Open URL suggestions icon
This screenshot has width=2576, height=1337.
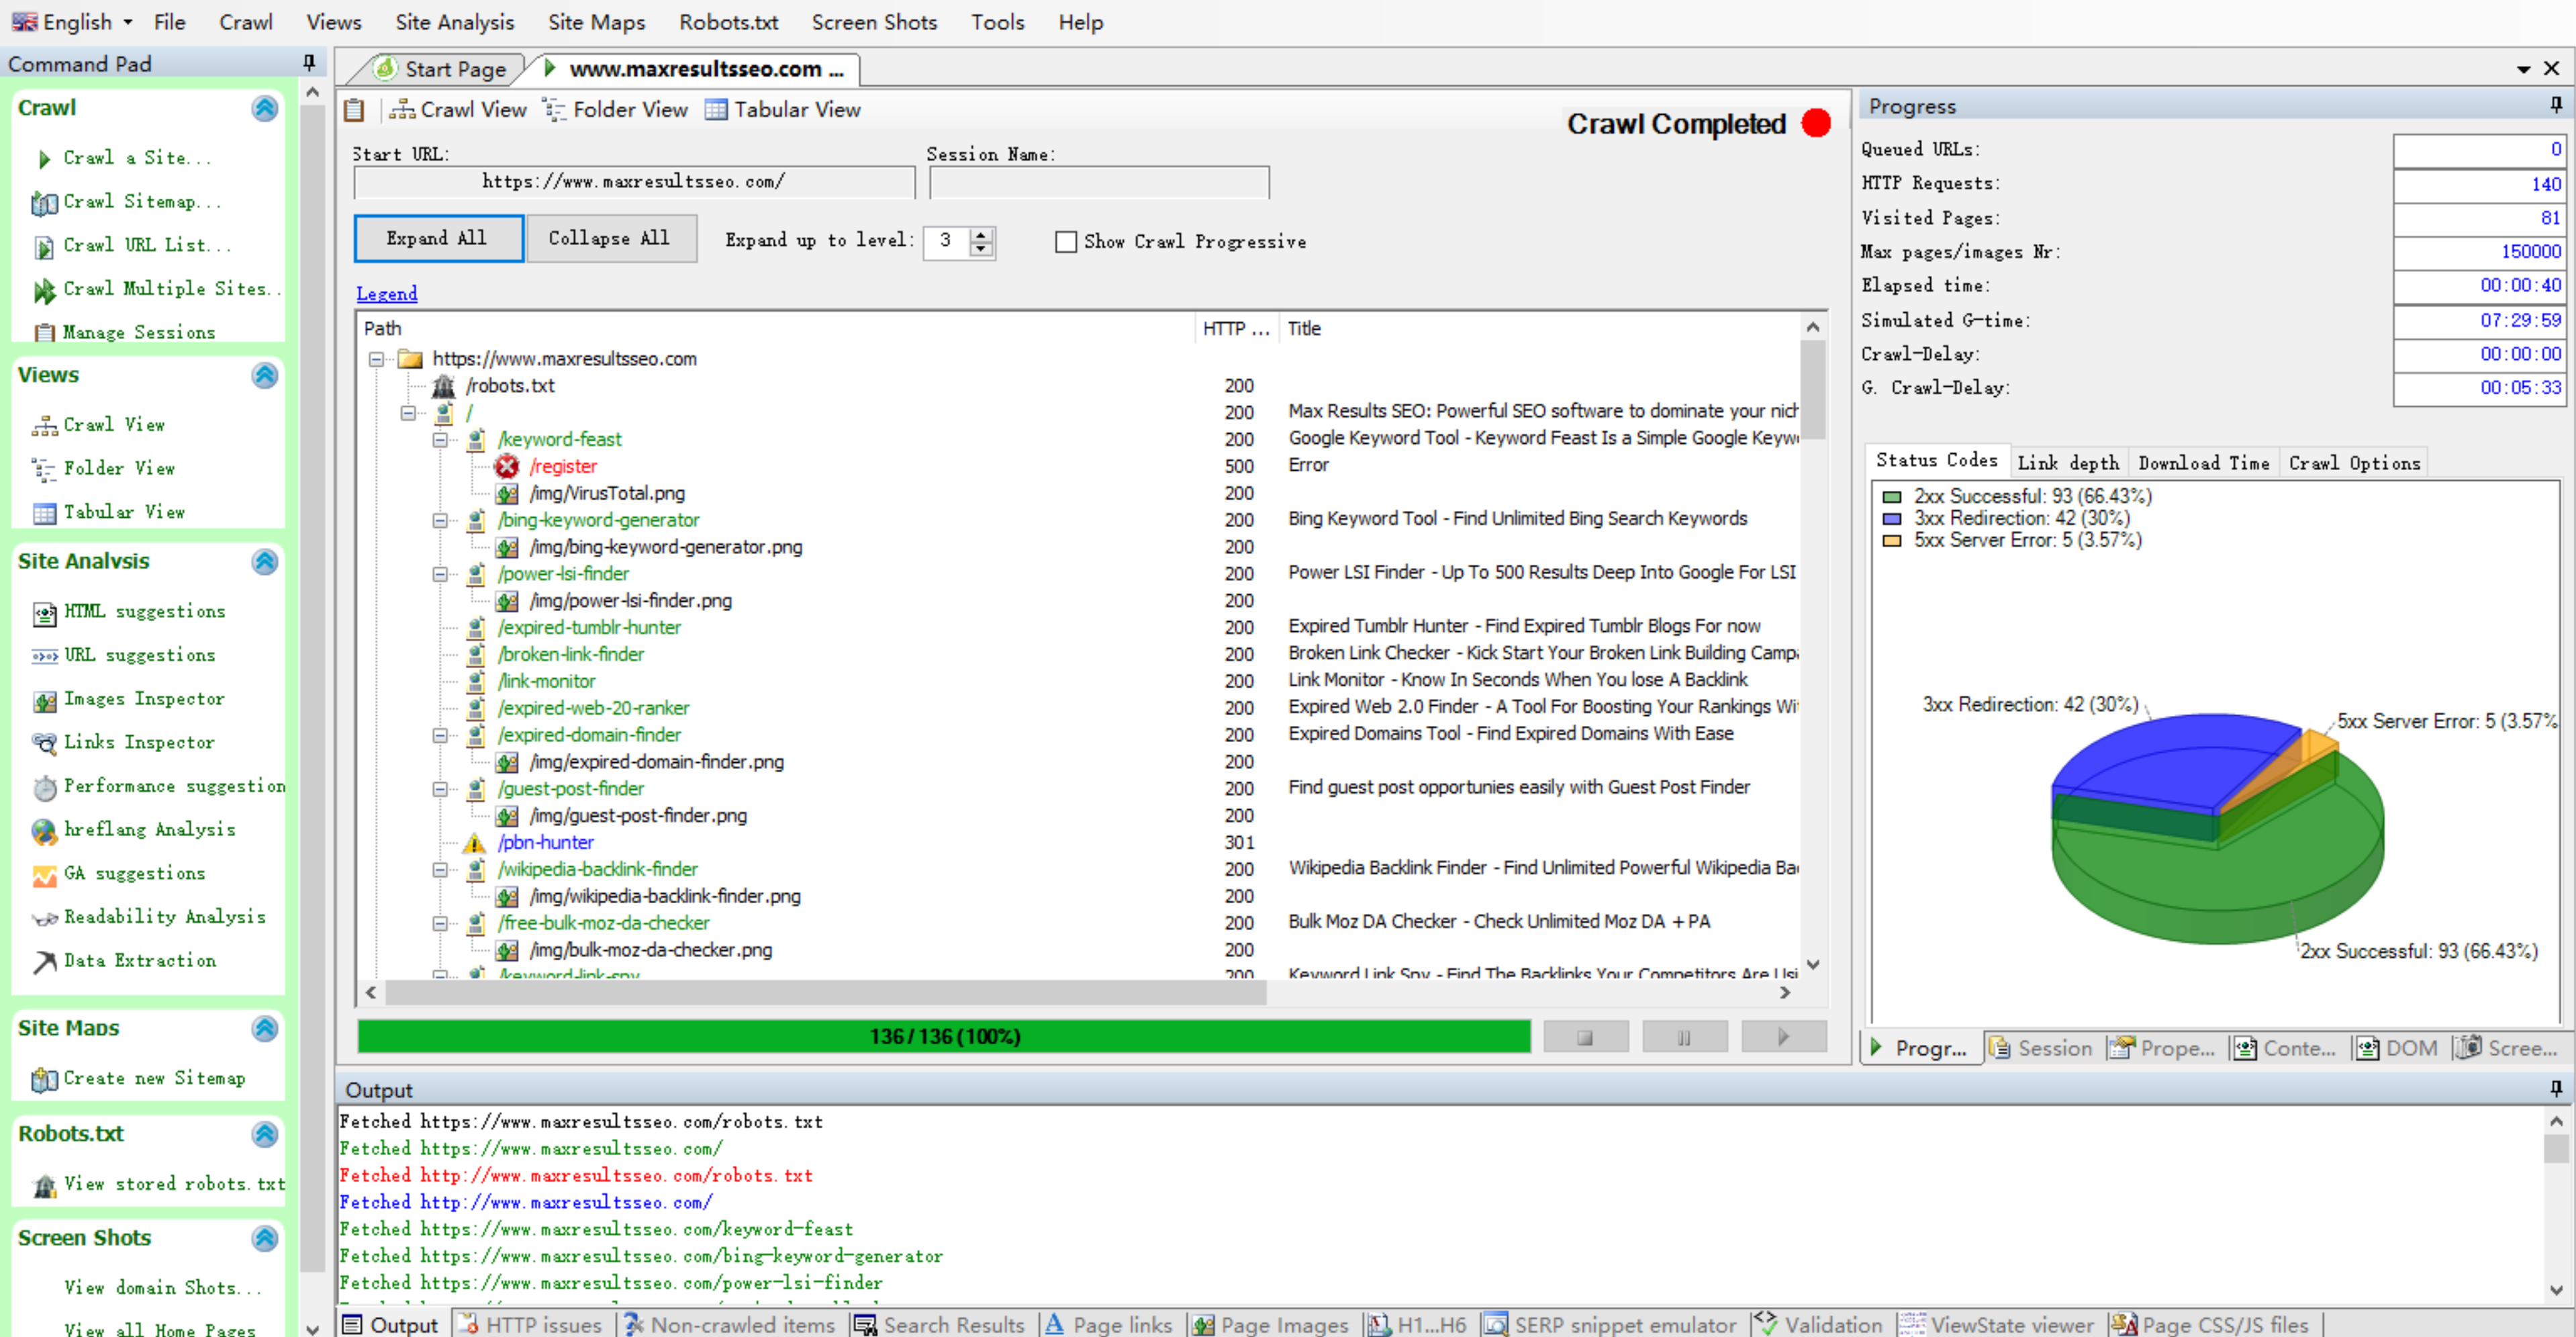point(44,656)
